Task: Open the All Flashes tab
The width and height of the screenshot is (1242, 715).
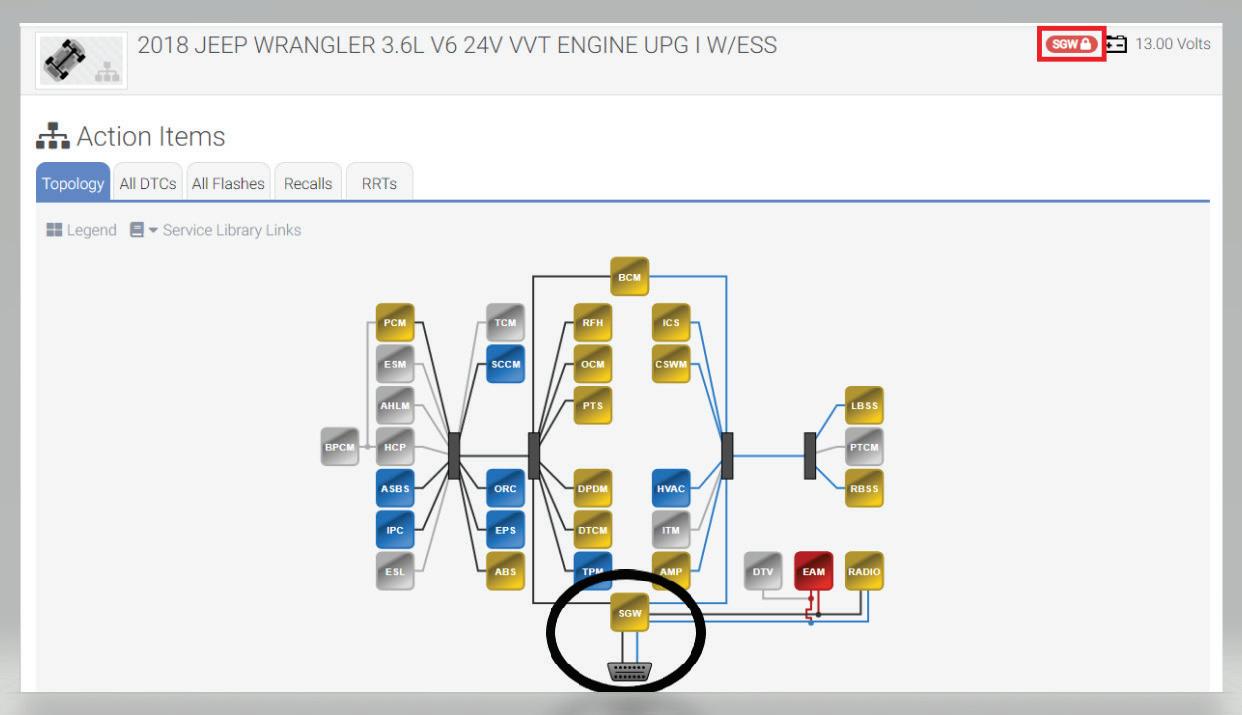Action: coord(229,183)
